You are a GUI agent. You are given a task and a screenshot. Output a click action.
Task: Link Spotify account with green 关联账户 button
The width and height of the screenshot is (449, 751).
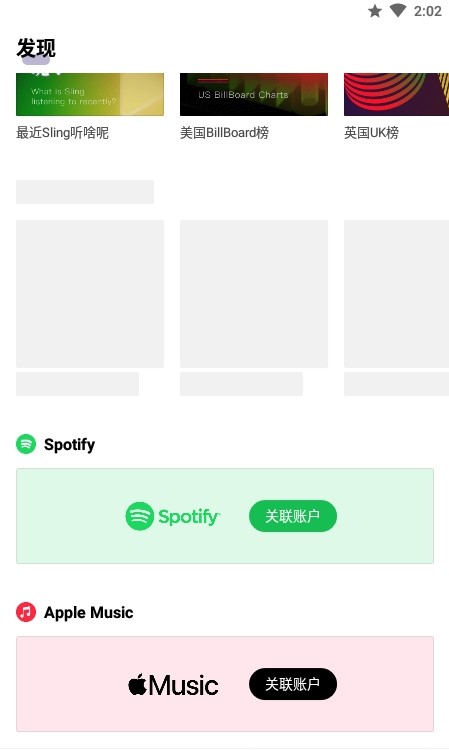[x=293, y=516]
